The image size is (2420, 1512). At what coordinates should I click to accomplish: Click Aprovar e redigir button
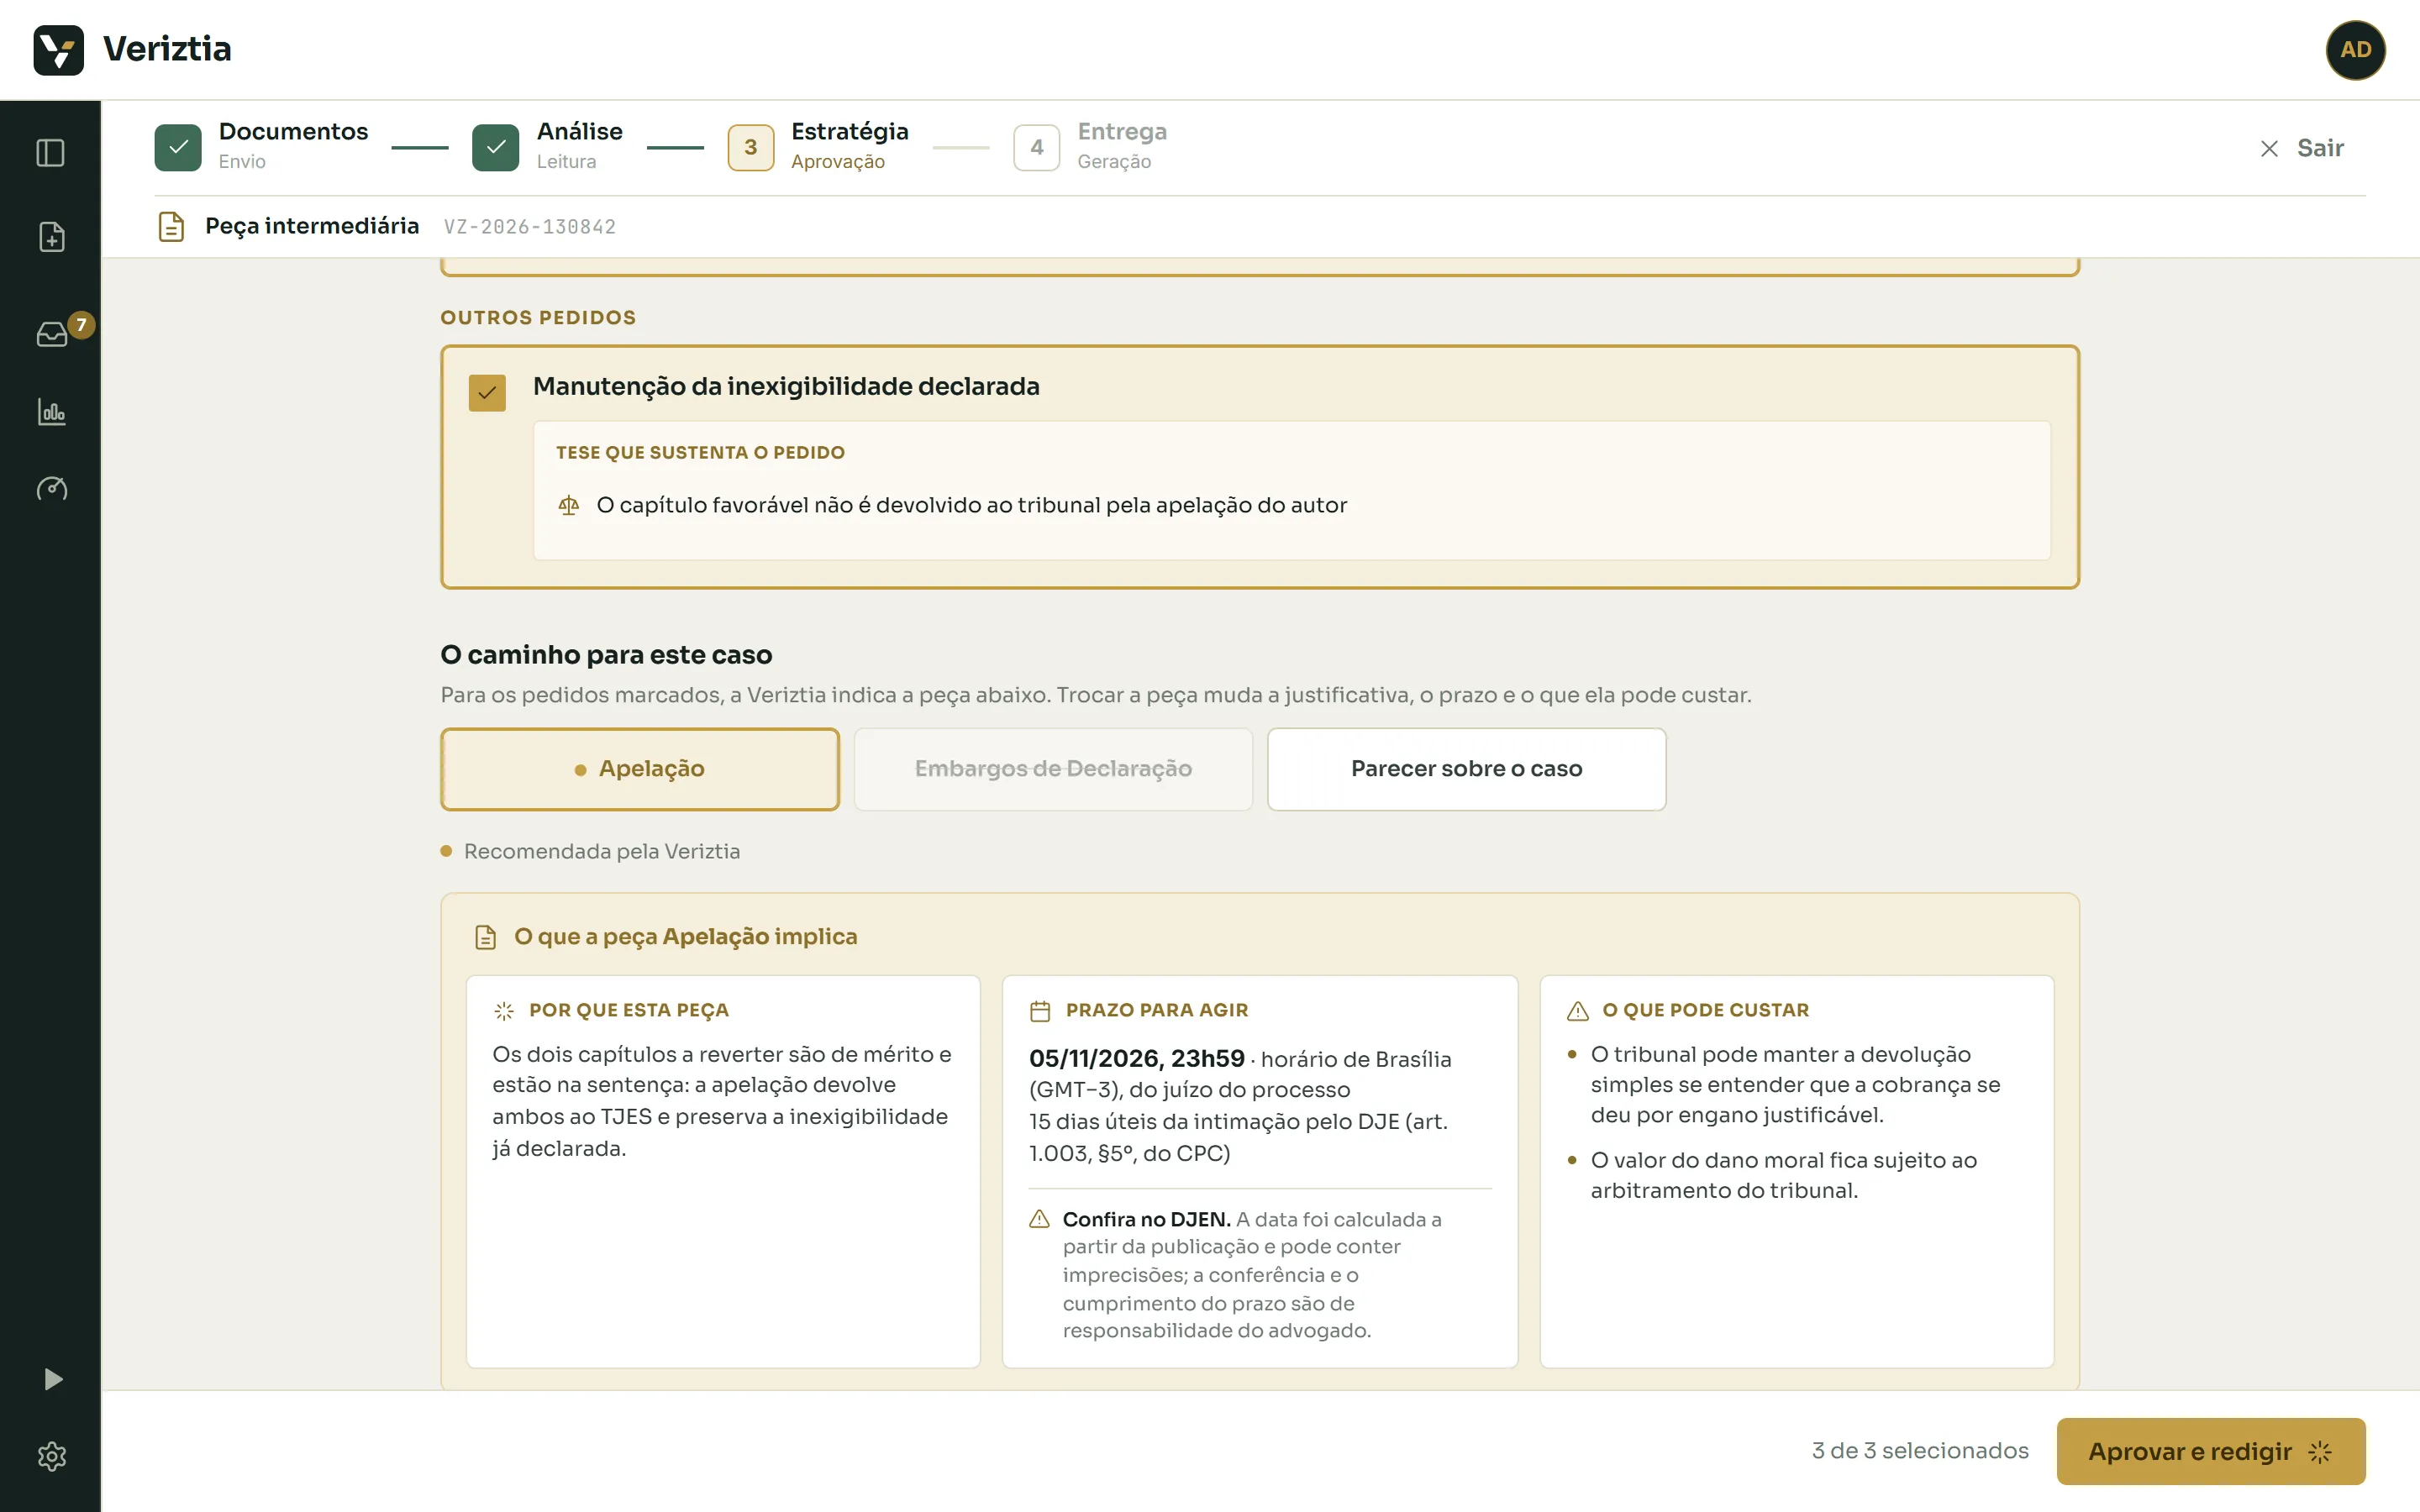(2210, 1451)
